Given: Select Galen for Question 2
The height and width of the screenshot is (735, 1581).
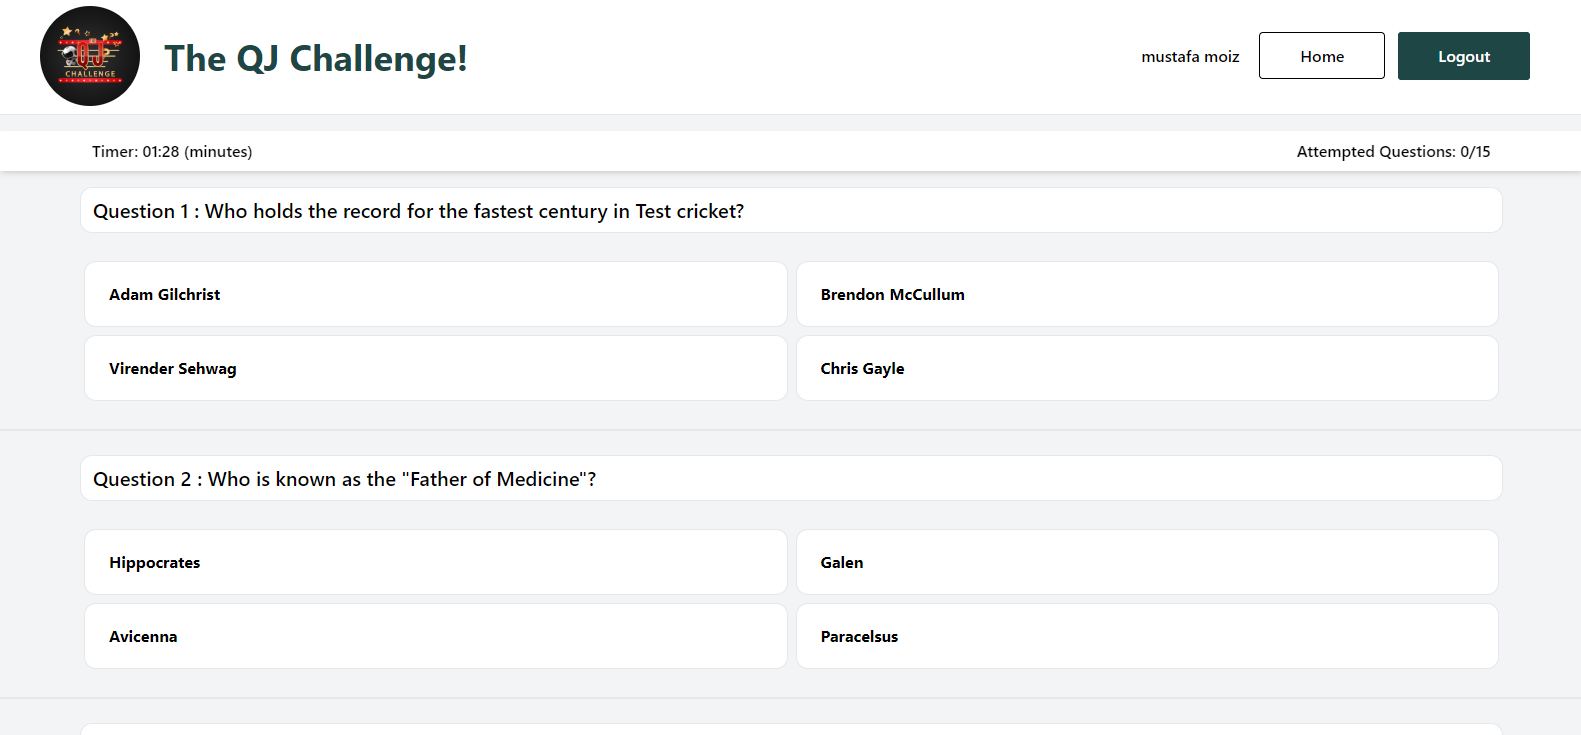Looking at the screenshot, I should (x=1147, y=562).
